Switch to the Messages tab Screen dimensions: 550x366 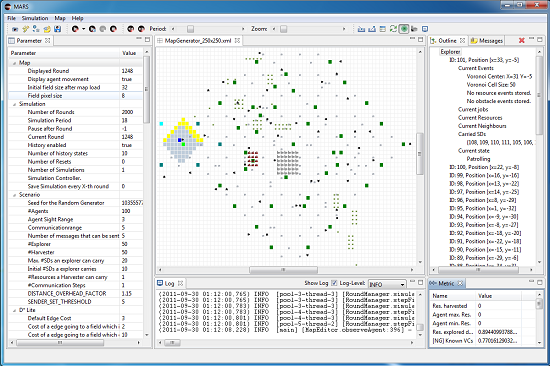(487, 41)
